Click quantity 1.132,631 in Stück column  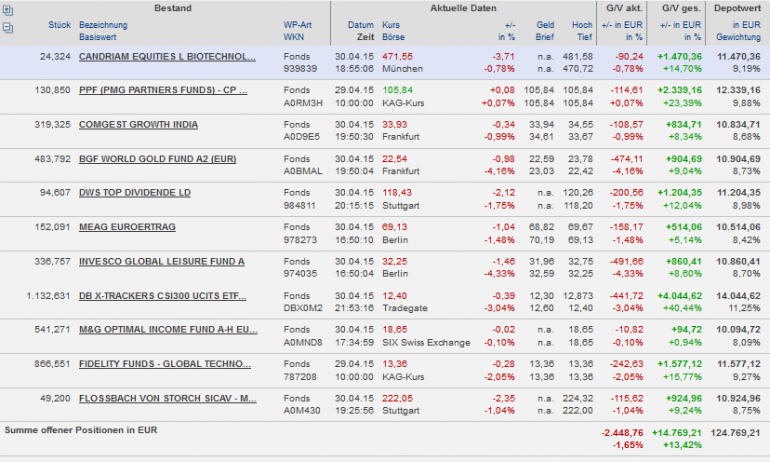(49, 296)
